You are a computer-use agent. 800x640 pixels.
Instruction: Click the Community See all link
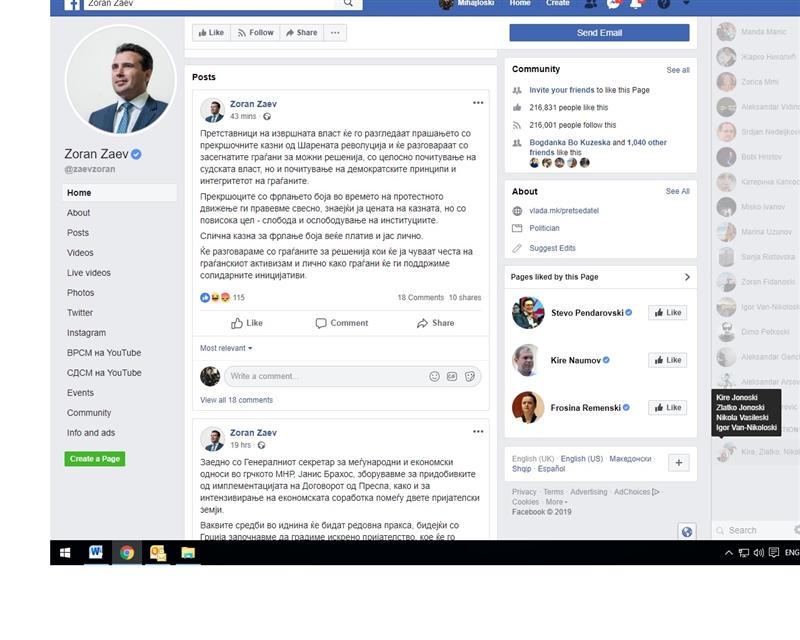678,70
